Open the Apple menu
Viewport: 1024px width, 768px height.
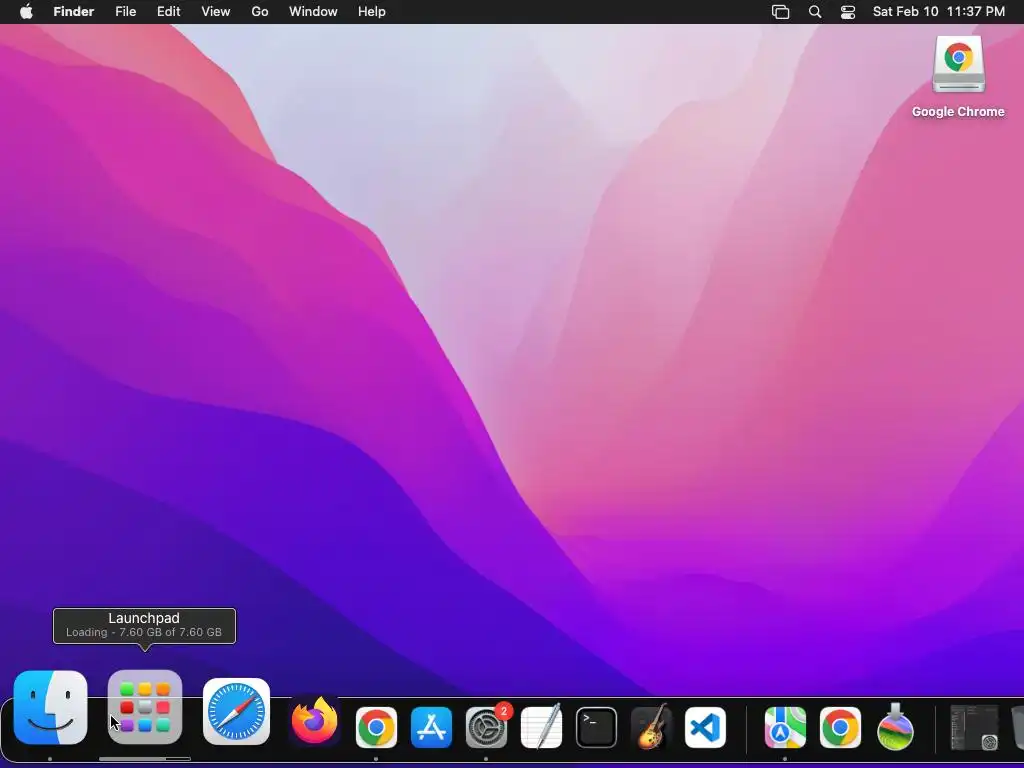pyautogui.click(x=26, y=12)
